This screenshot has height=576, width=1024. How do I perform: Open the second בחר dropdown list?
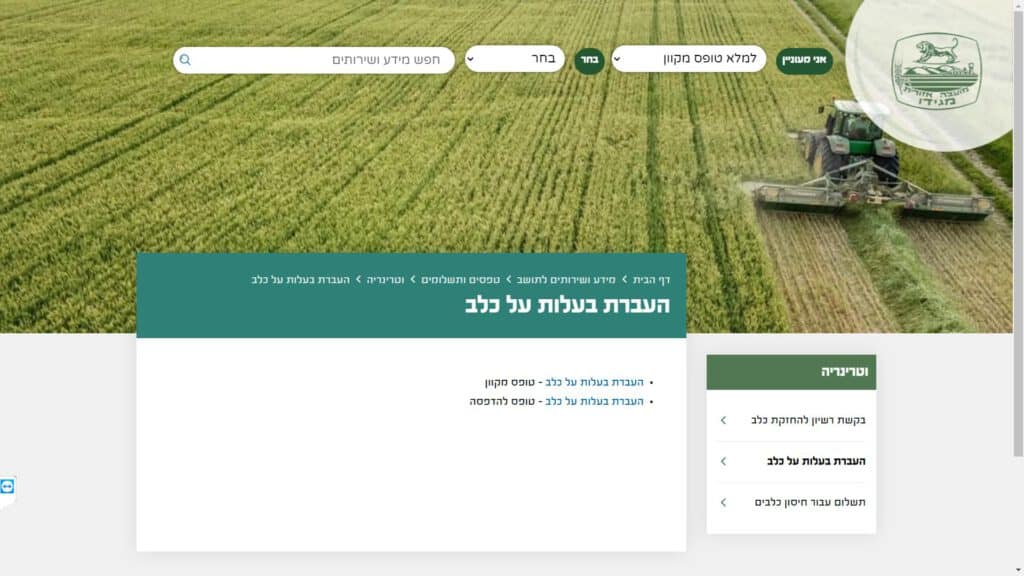[515, 59]
